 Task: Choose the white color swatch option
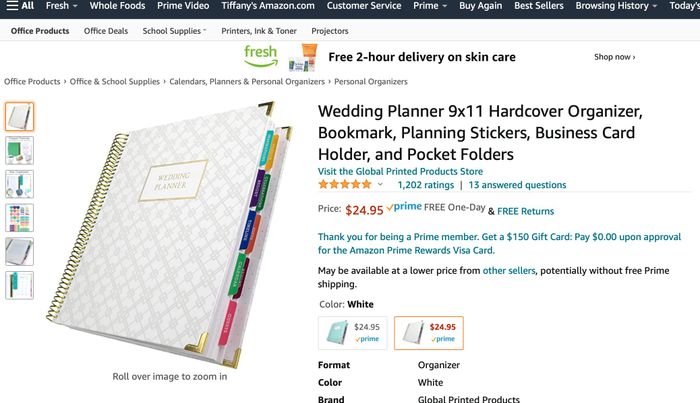click(x=428, y=333)
